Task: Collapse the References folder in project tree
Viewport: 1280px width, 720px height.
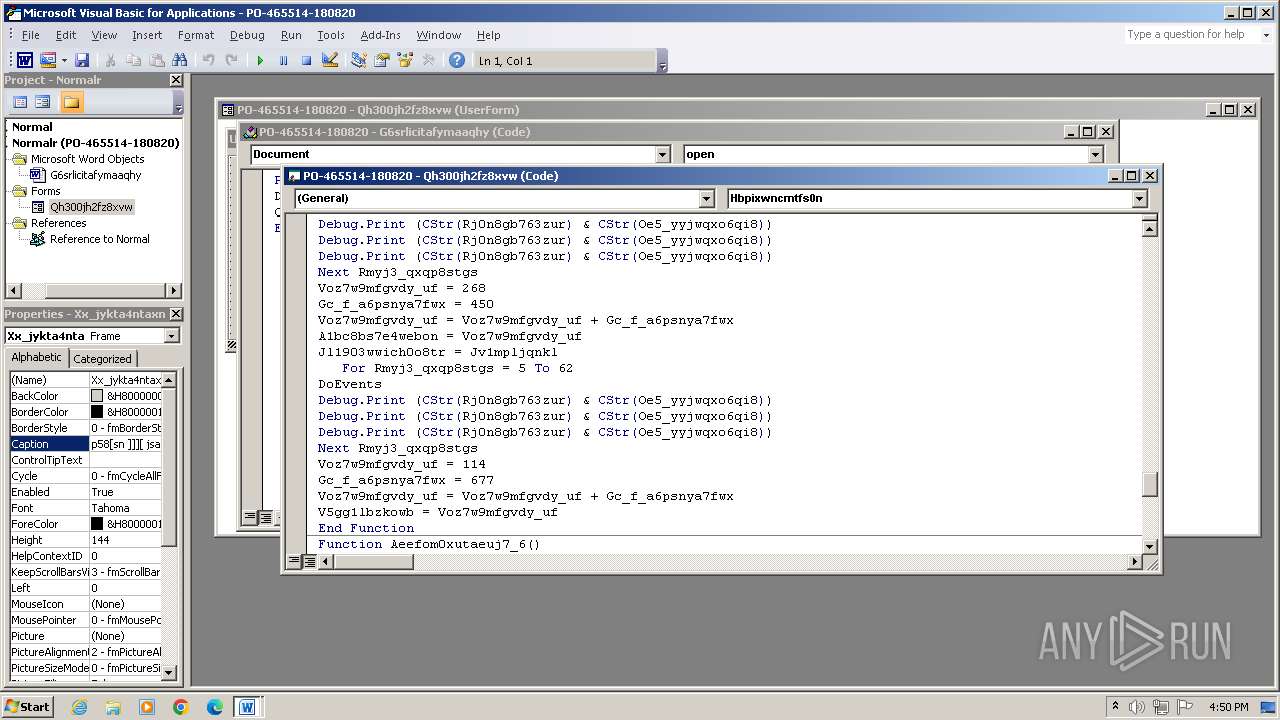Action: click(x=19, y=223)
